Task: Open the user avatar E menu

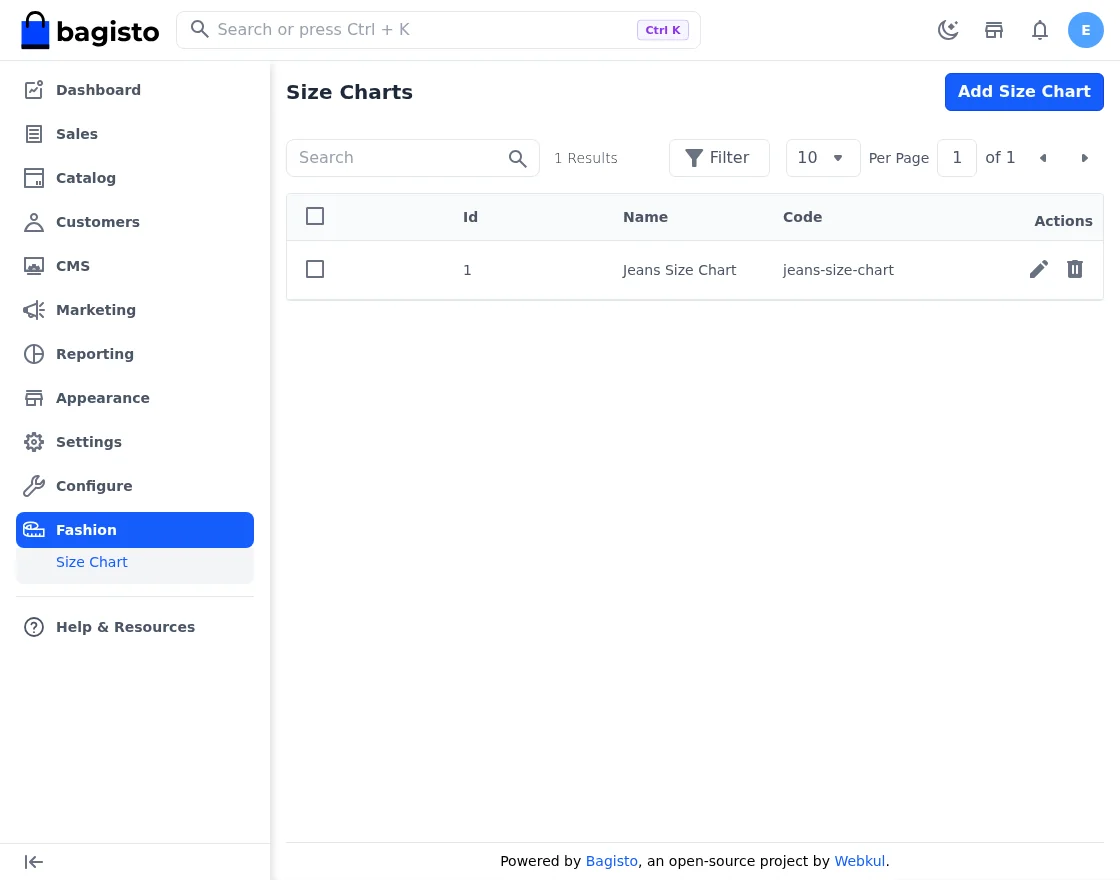Action: click(1085, 30)
